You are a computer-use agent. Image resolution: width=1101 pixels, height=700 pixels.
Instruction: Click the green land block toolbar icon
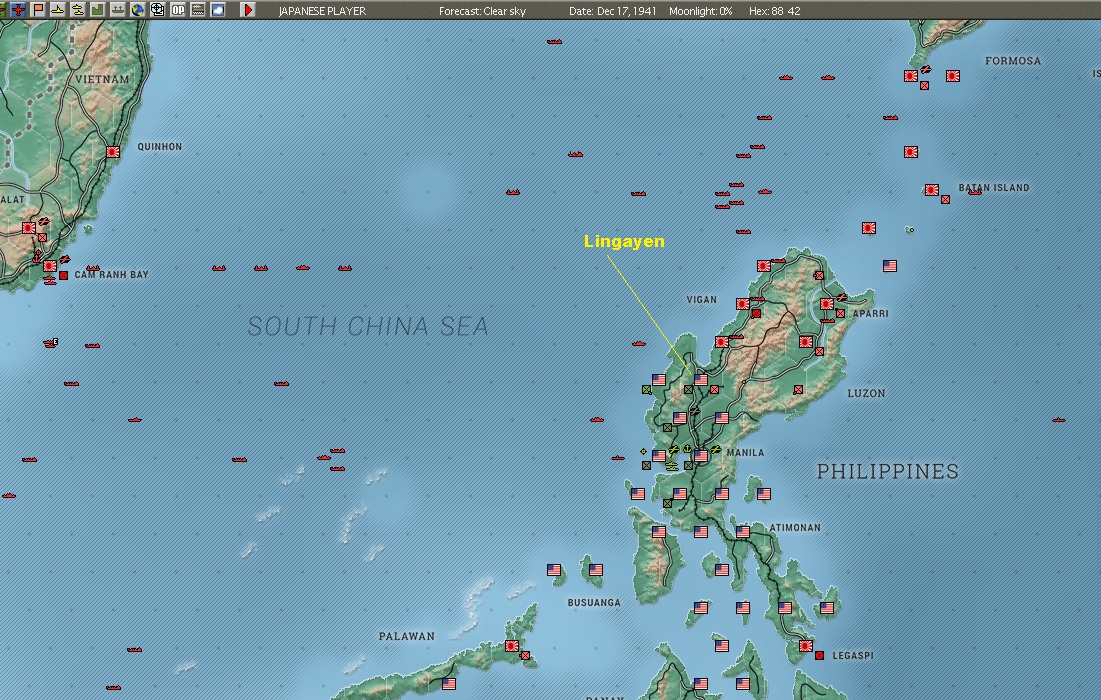point(97,10)
